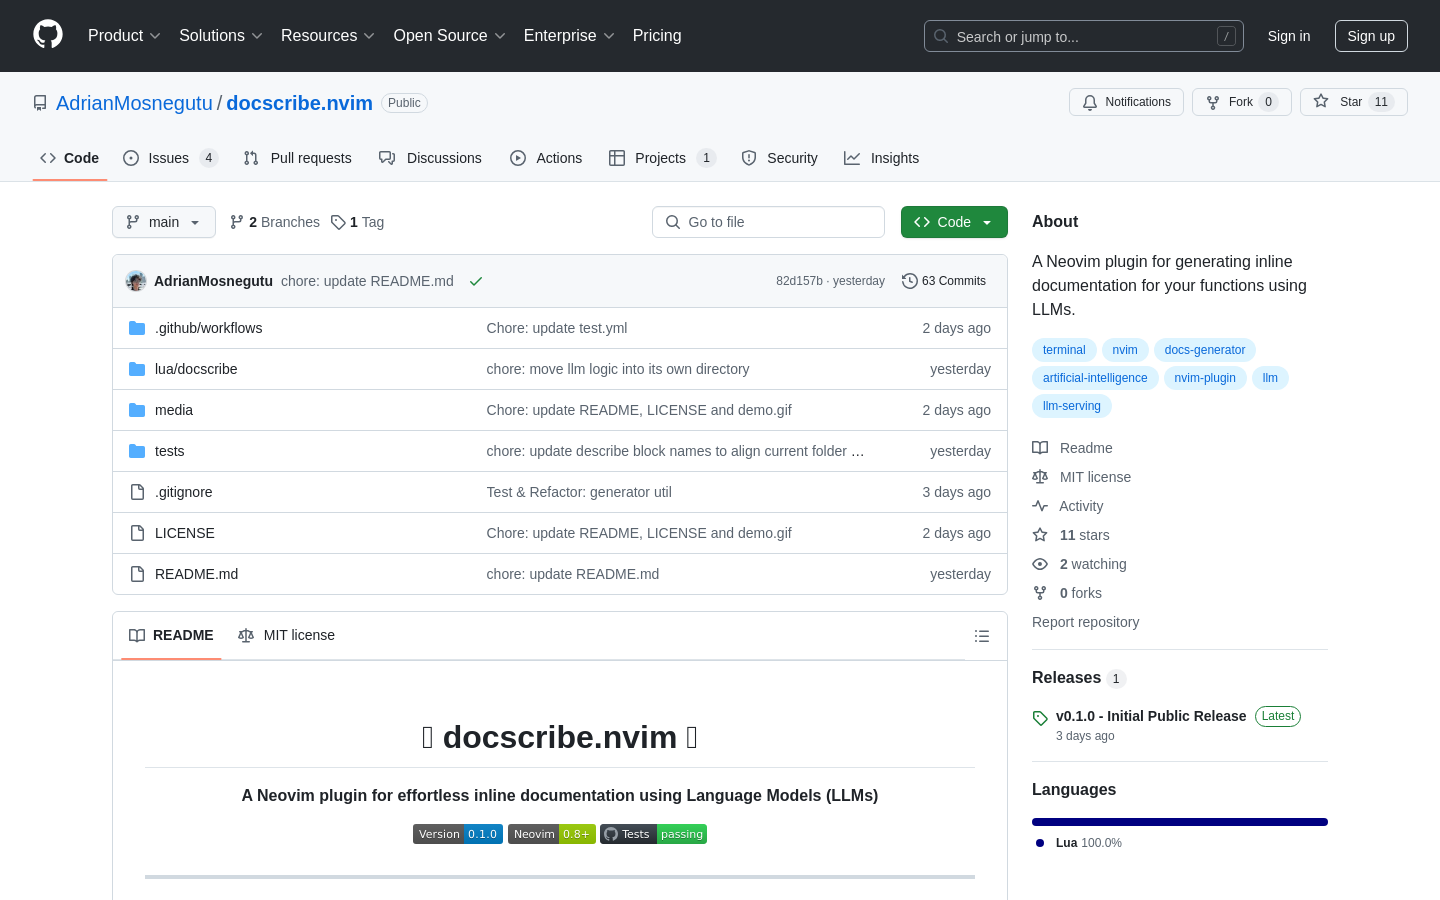Expand the Open Source menu
Viewport: 1440px width, 900px height.
pyautogui.click(x=450, y=36)
